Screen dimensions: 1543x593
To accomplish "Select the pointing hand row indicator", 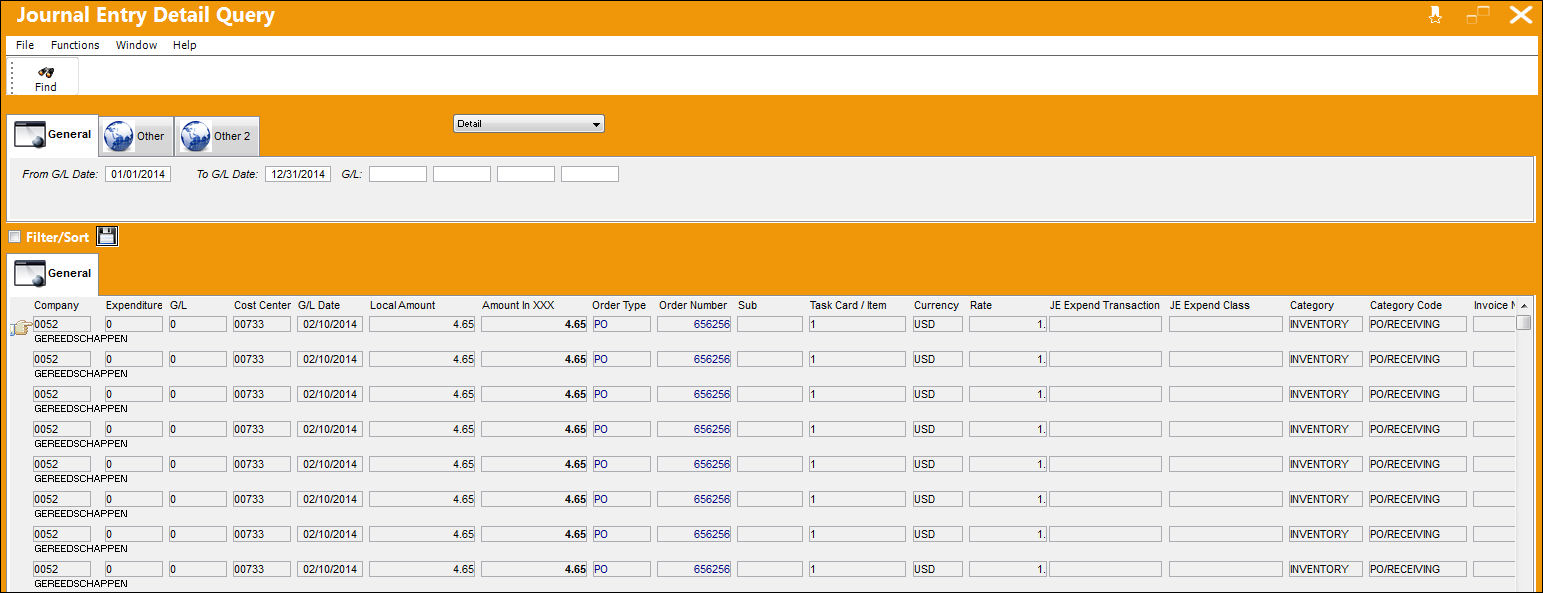I will 19,329.
